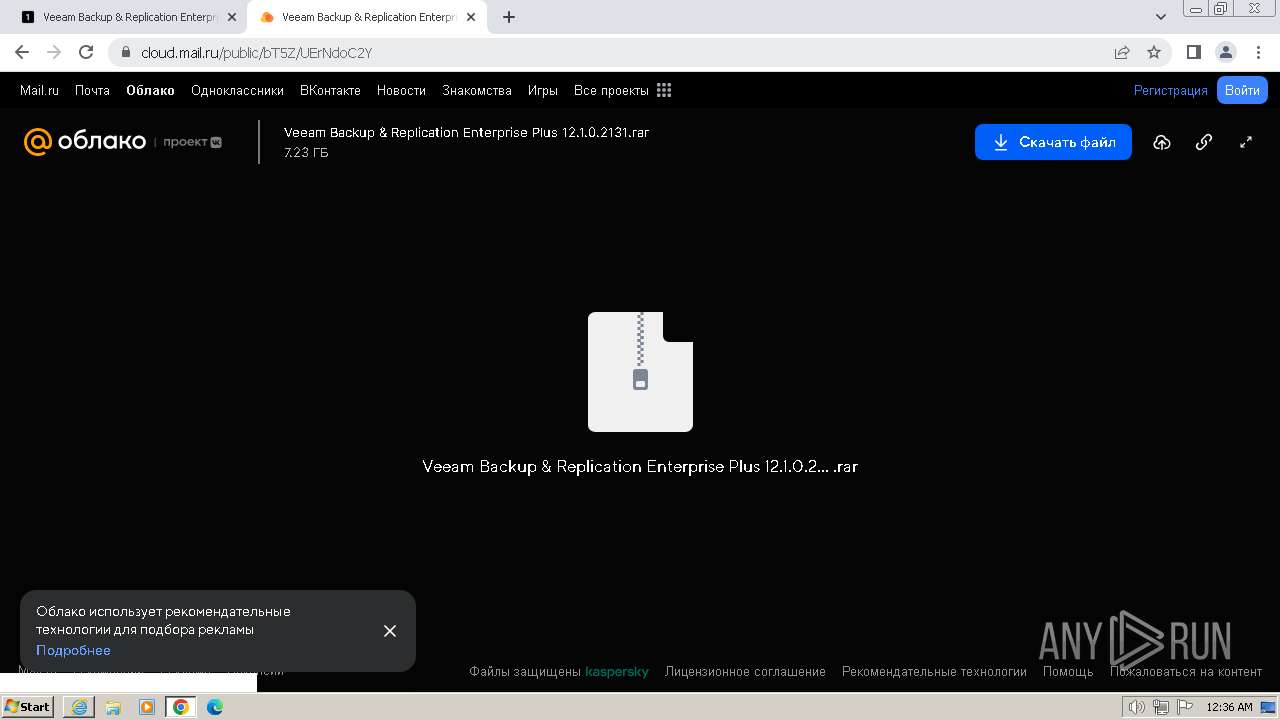Screen dimensions: 1280x720
Task: Close the active Veeam cloud tab
Action: click(471, 17)
